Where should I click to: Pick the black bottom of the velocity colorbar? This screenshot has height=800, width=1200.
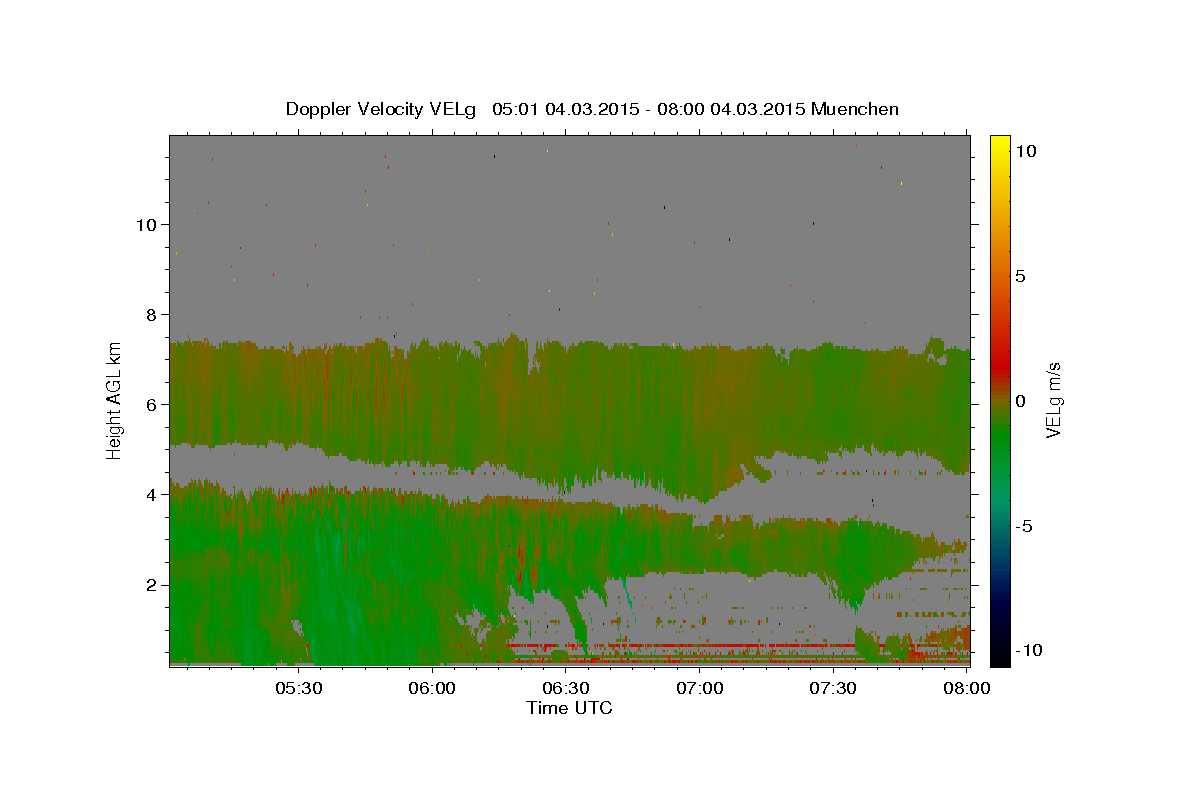click(x=1000, y=657)
